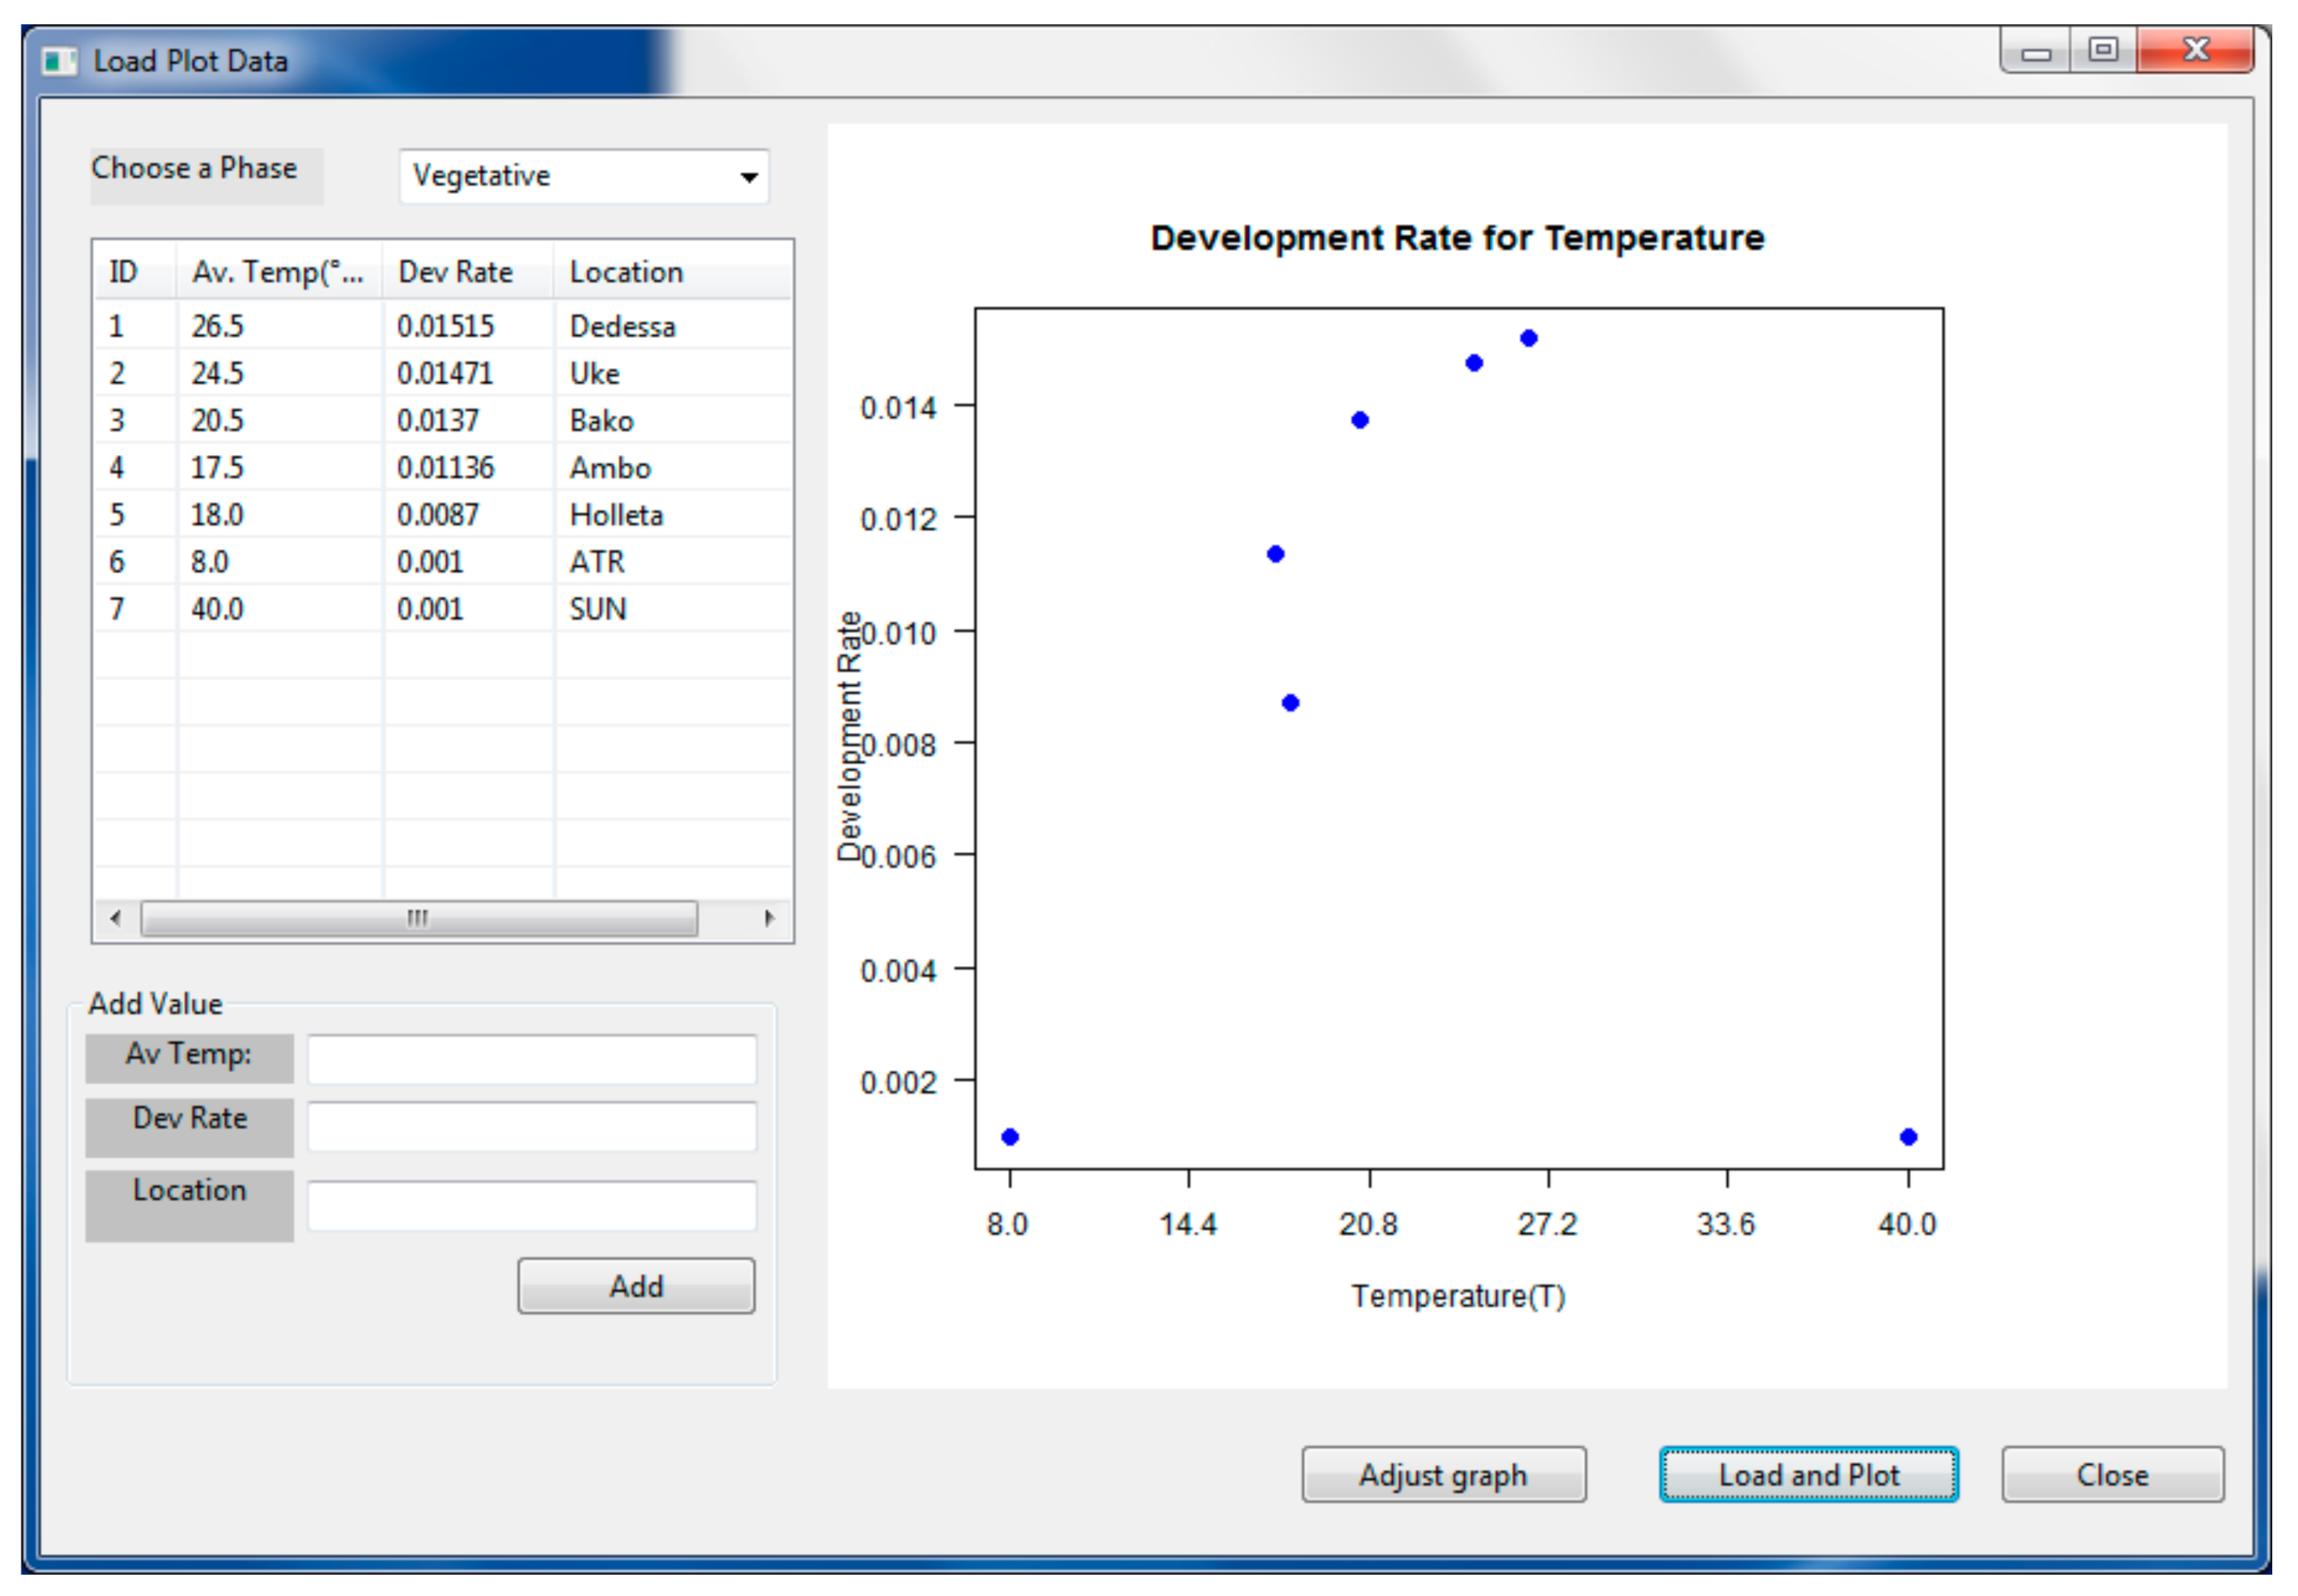Click the 0.01471 dev rate cell
This screenshot has width=2298, height=1596.
(x=445, y=373)
